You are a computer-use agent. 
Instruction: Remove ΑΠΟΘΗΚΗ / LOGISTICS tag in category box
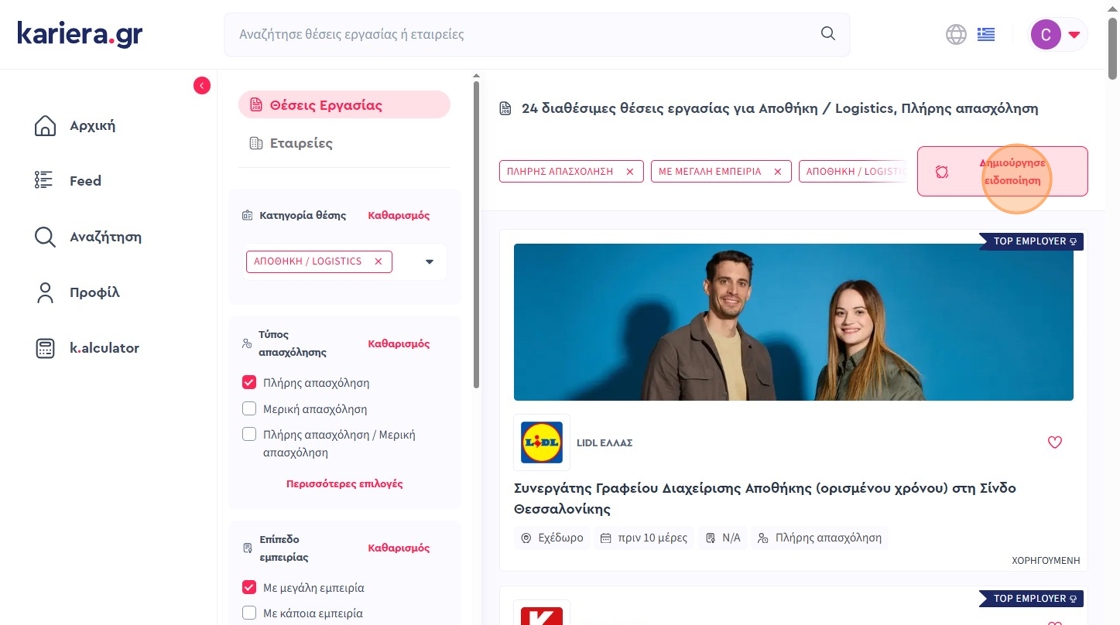coord(379,261)
